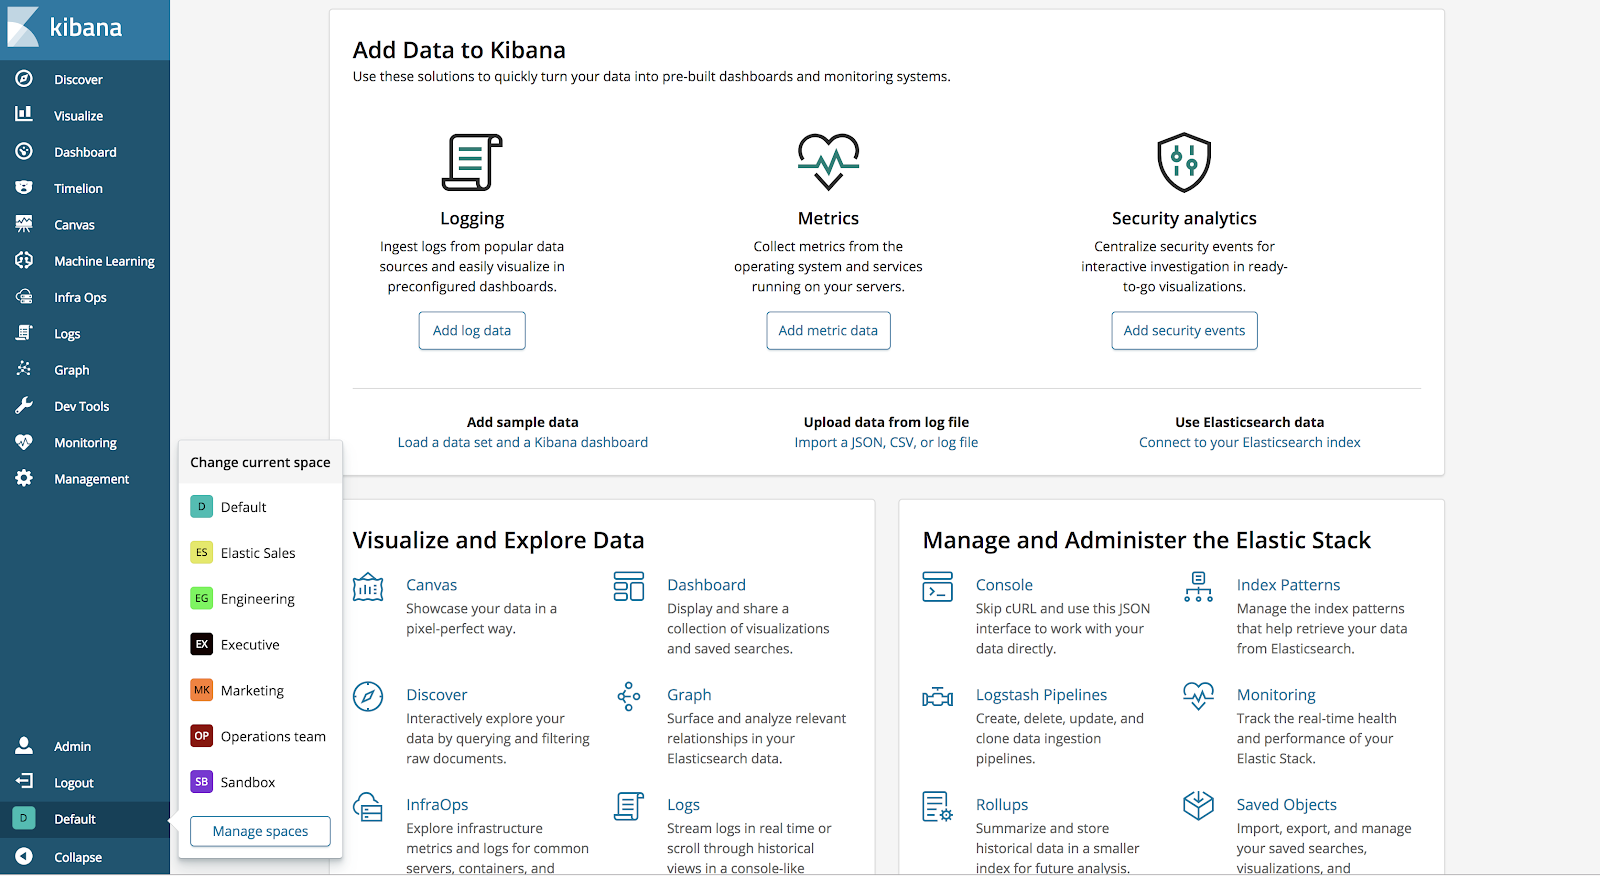Open Load a data set link

(x=523, y=442)
